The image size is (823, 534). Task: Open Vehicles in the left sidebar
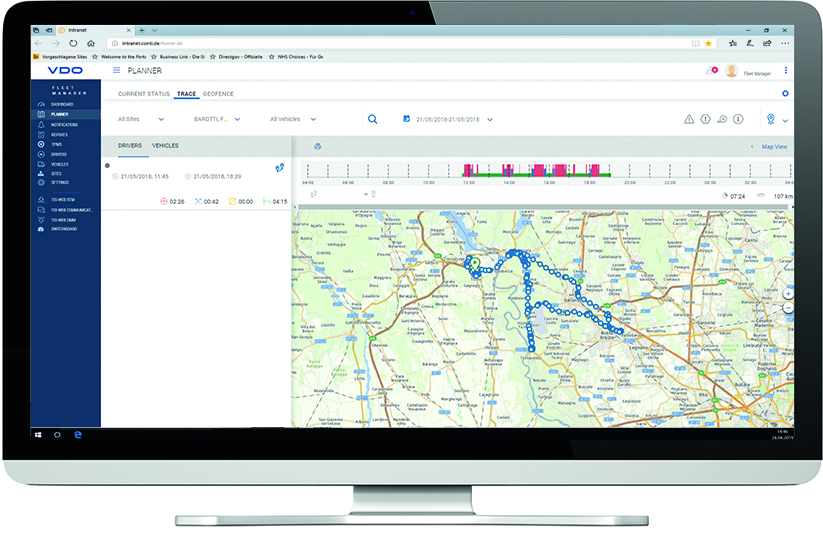59,164
